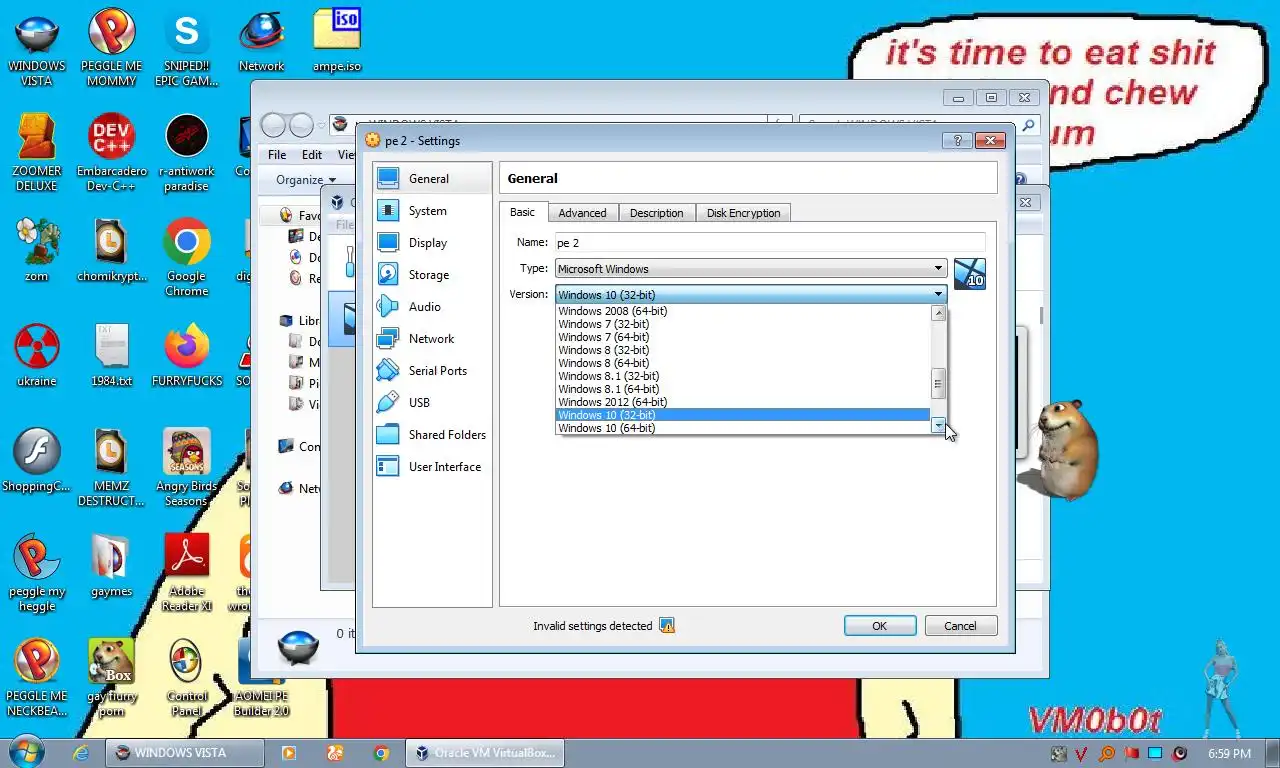Open the ampe.iso file on the desktop
1280x768 pixels.
[x=337, y=42]
